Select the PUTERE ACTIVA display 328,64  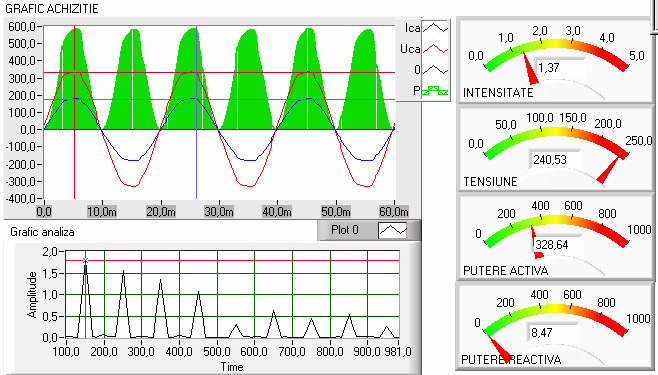pos(557,245)
